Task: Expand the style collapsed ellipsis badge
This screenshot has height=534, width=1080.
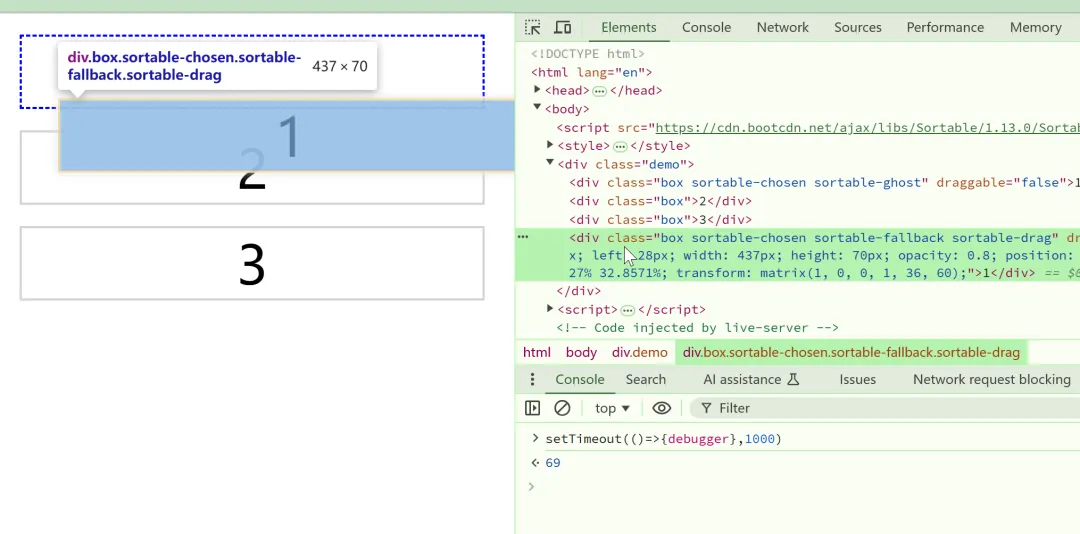Action: tap(620, 146)
